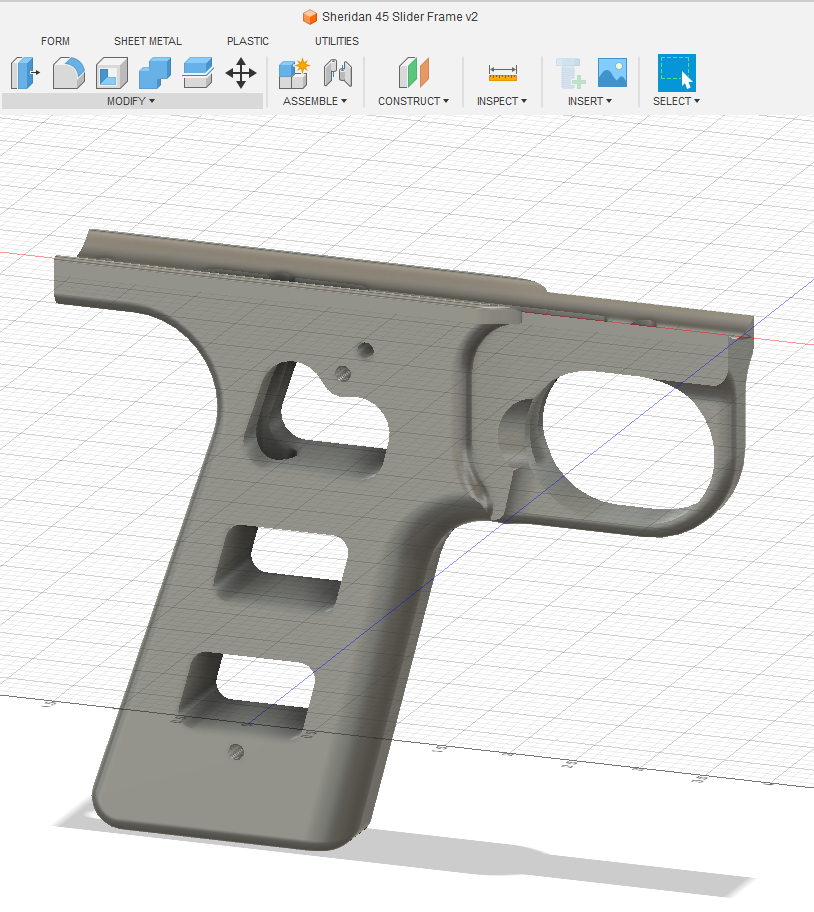Image resolution: width=814 pixels, height=912 pixels.
Task: Click the orange document cube icon
Action: coord(310,17)
